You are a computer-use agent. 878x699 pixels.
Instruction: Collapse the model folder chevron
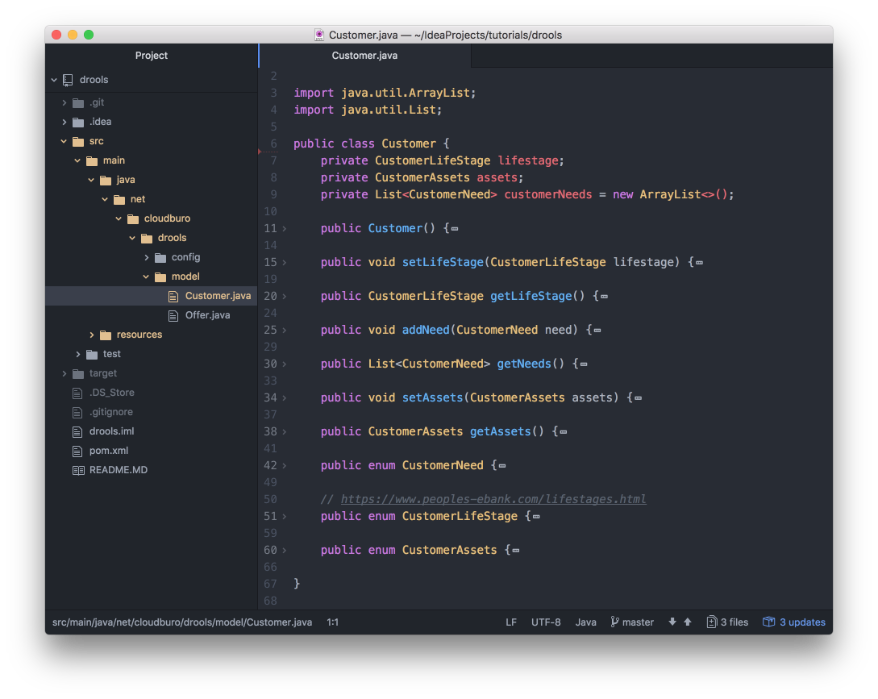146,277
